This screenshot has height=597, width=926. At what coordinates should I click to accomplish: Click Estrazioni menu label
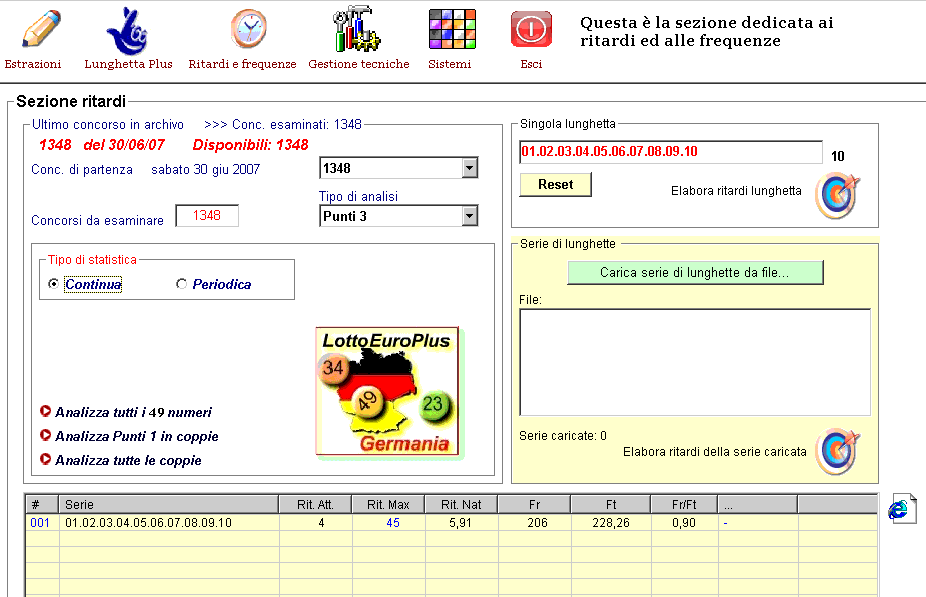tap(32, 64)
